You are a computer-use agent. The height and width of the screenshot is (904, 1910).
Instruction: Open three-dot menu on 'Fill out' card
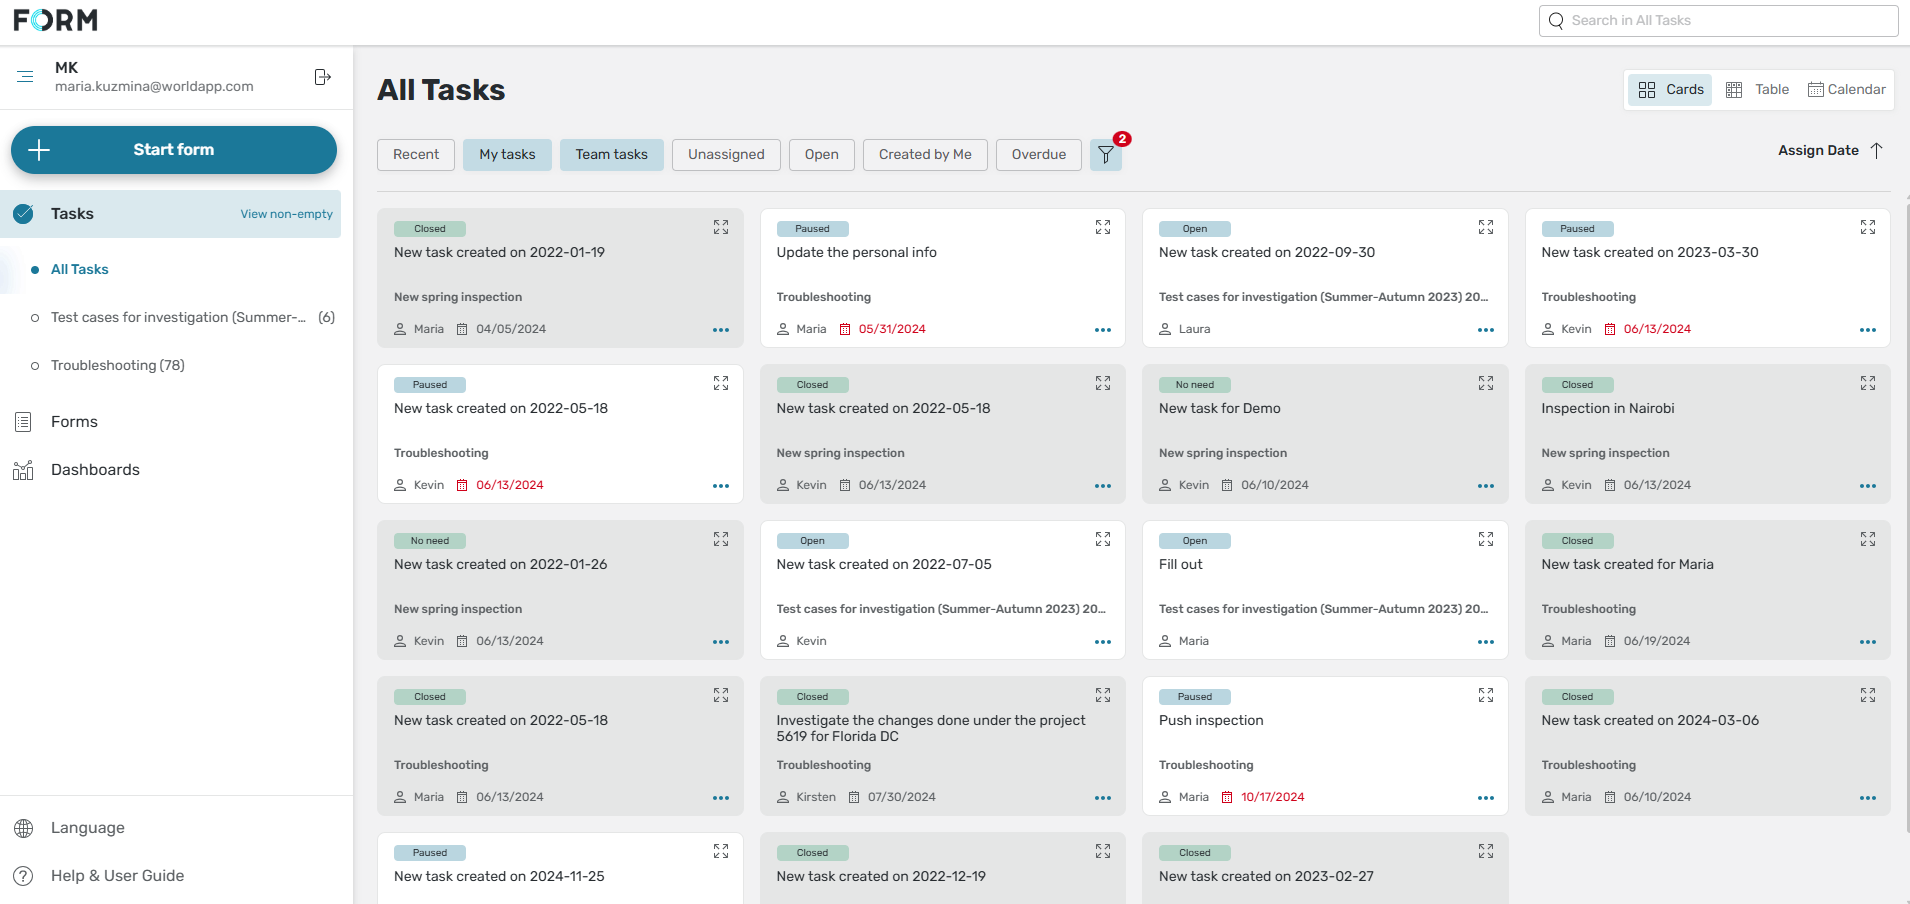click(1485, 642)
